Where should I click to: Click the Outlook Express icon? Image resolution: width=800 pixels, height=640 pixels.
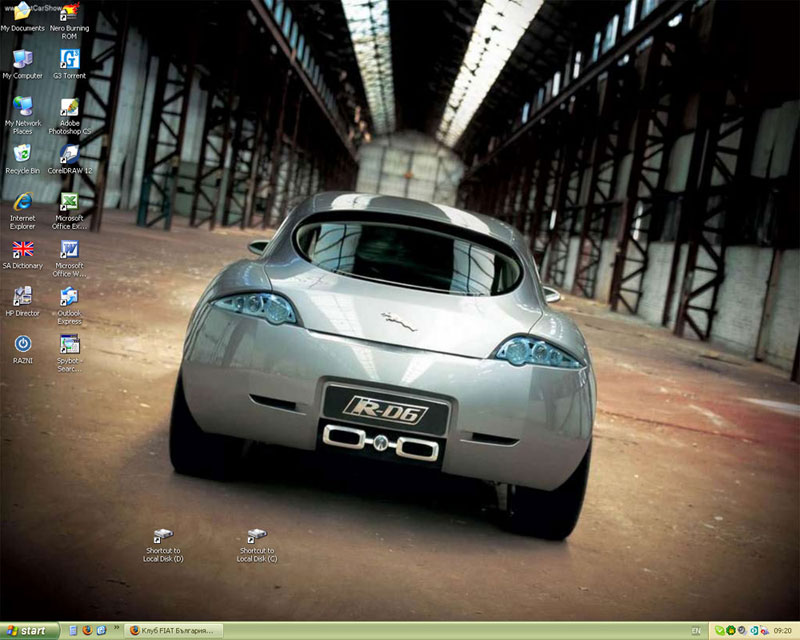69,297
